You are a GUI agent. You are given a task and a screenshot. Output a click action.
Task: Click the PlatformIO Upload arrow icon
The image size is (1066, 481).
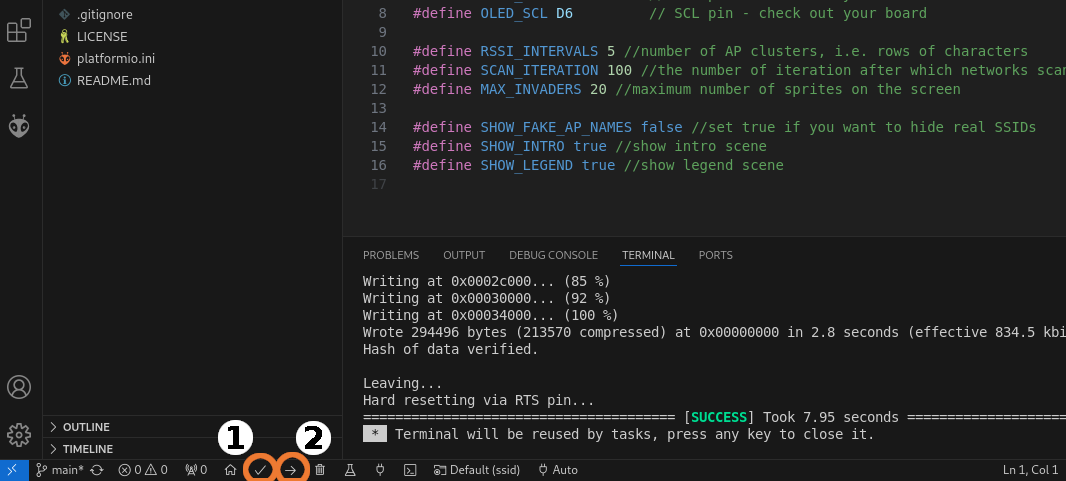(x=290, y=469)
